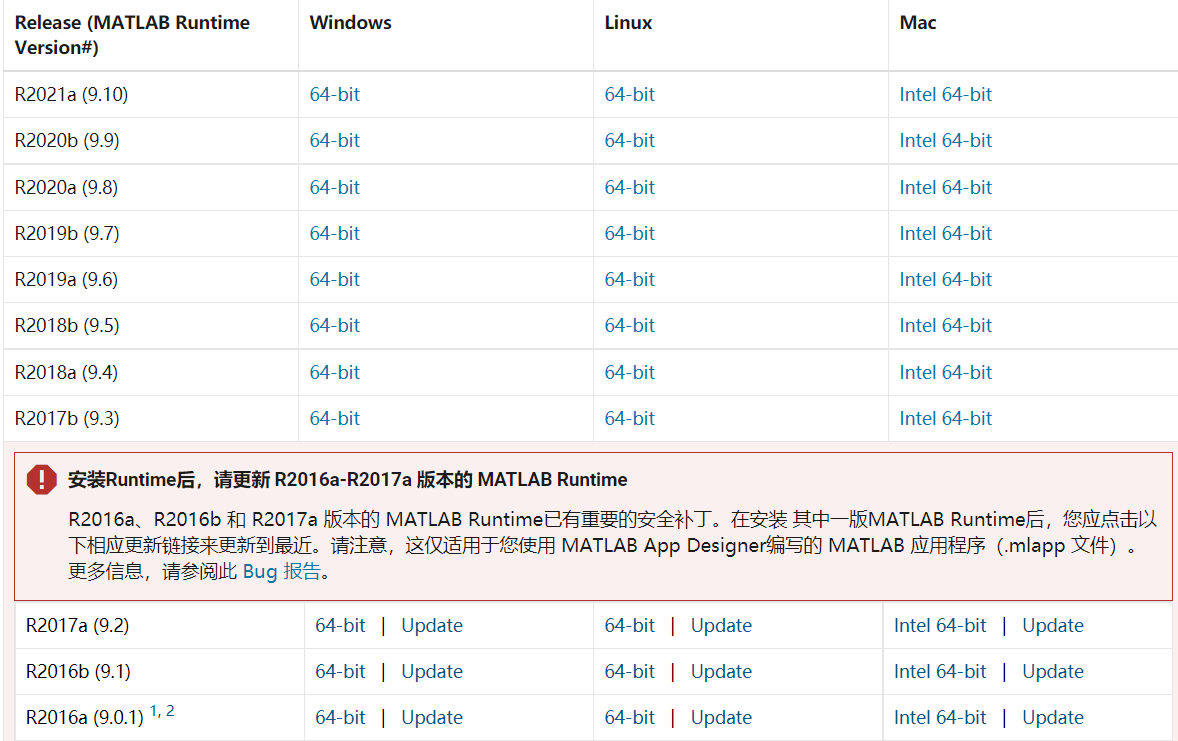The height and width of the screenshot is (741, 1178).
Task: Click the red warning icon in the notice box
Action: [x=41, y=479]
